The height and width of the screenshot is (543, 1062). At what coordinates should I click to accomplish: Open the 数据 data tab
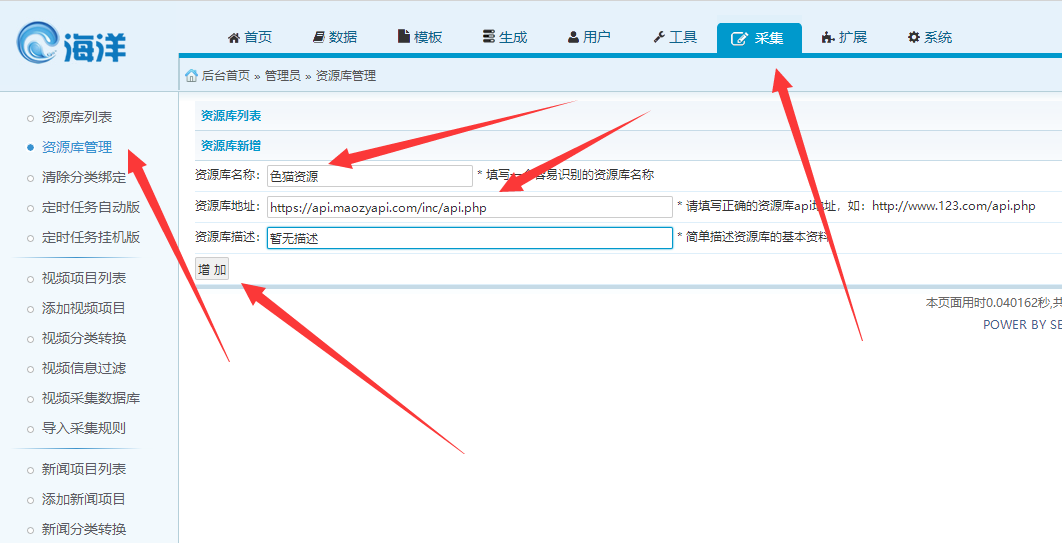tap(335, 37)
